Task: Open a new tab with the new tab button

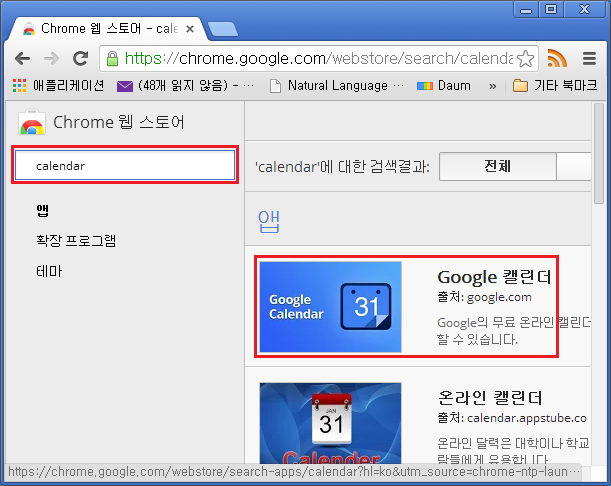Action: click(x=223, y=29)
